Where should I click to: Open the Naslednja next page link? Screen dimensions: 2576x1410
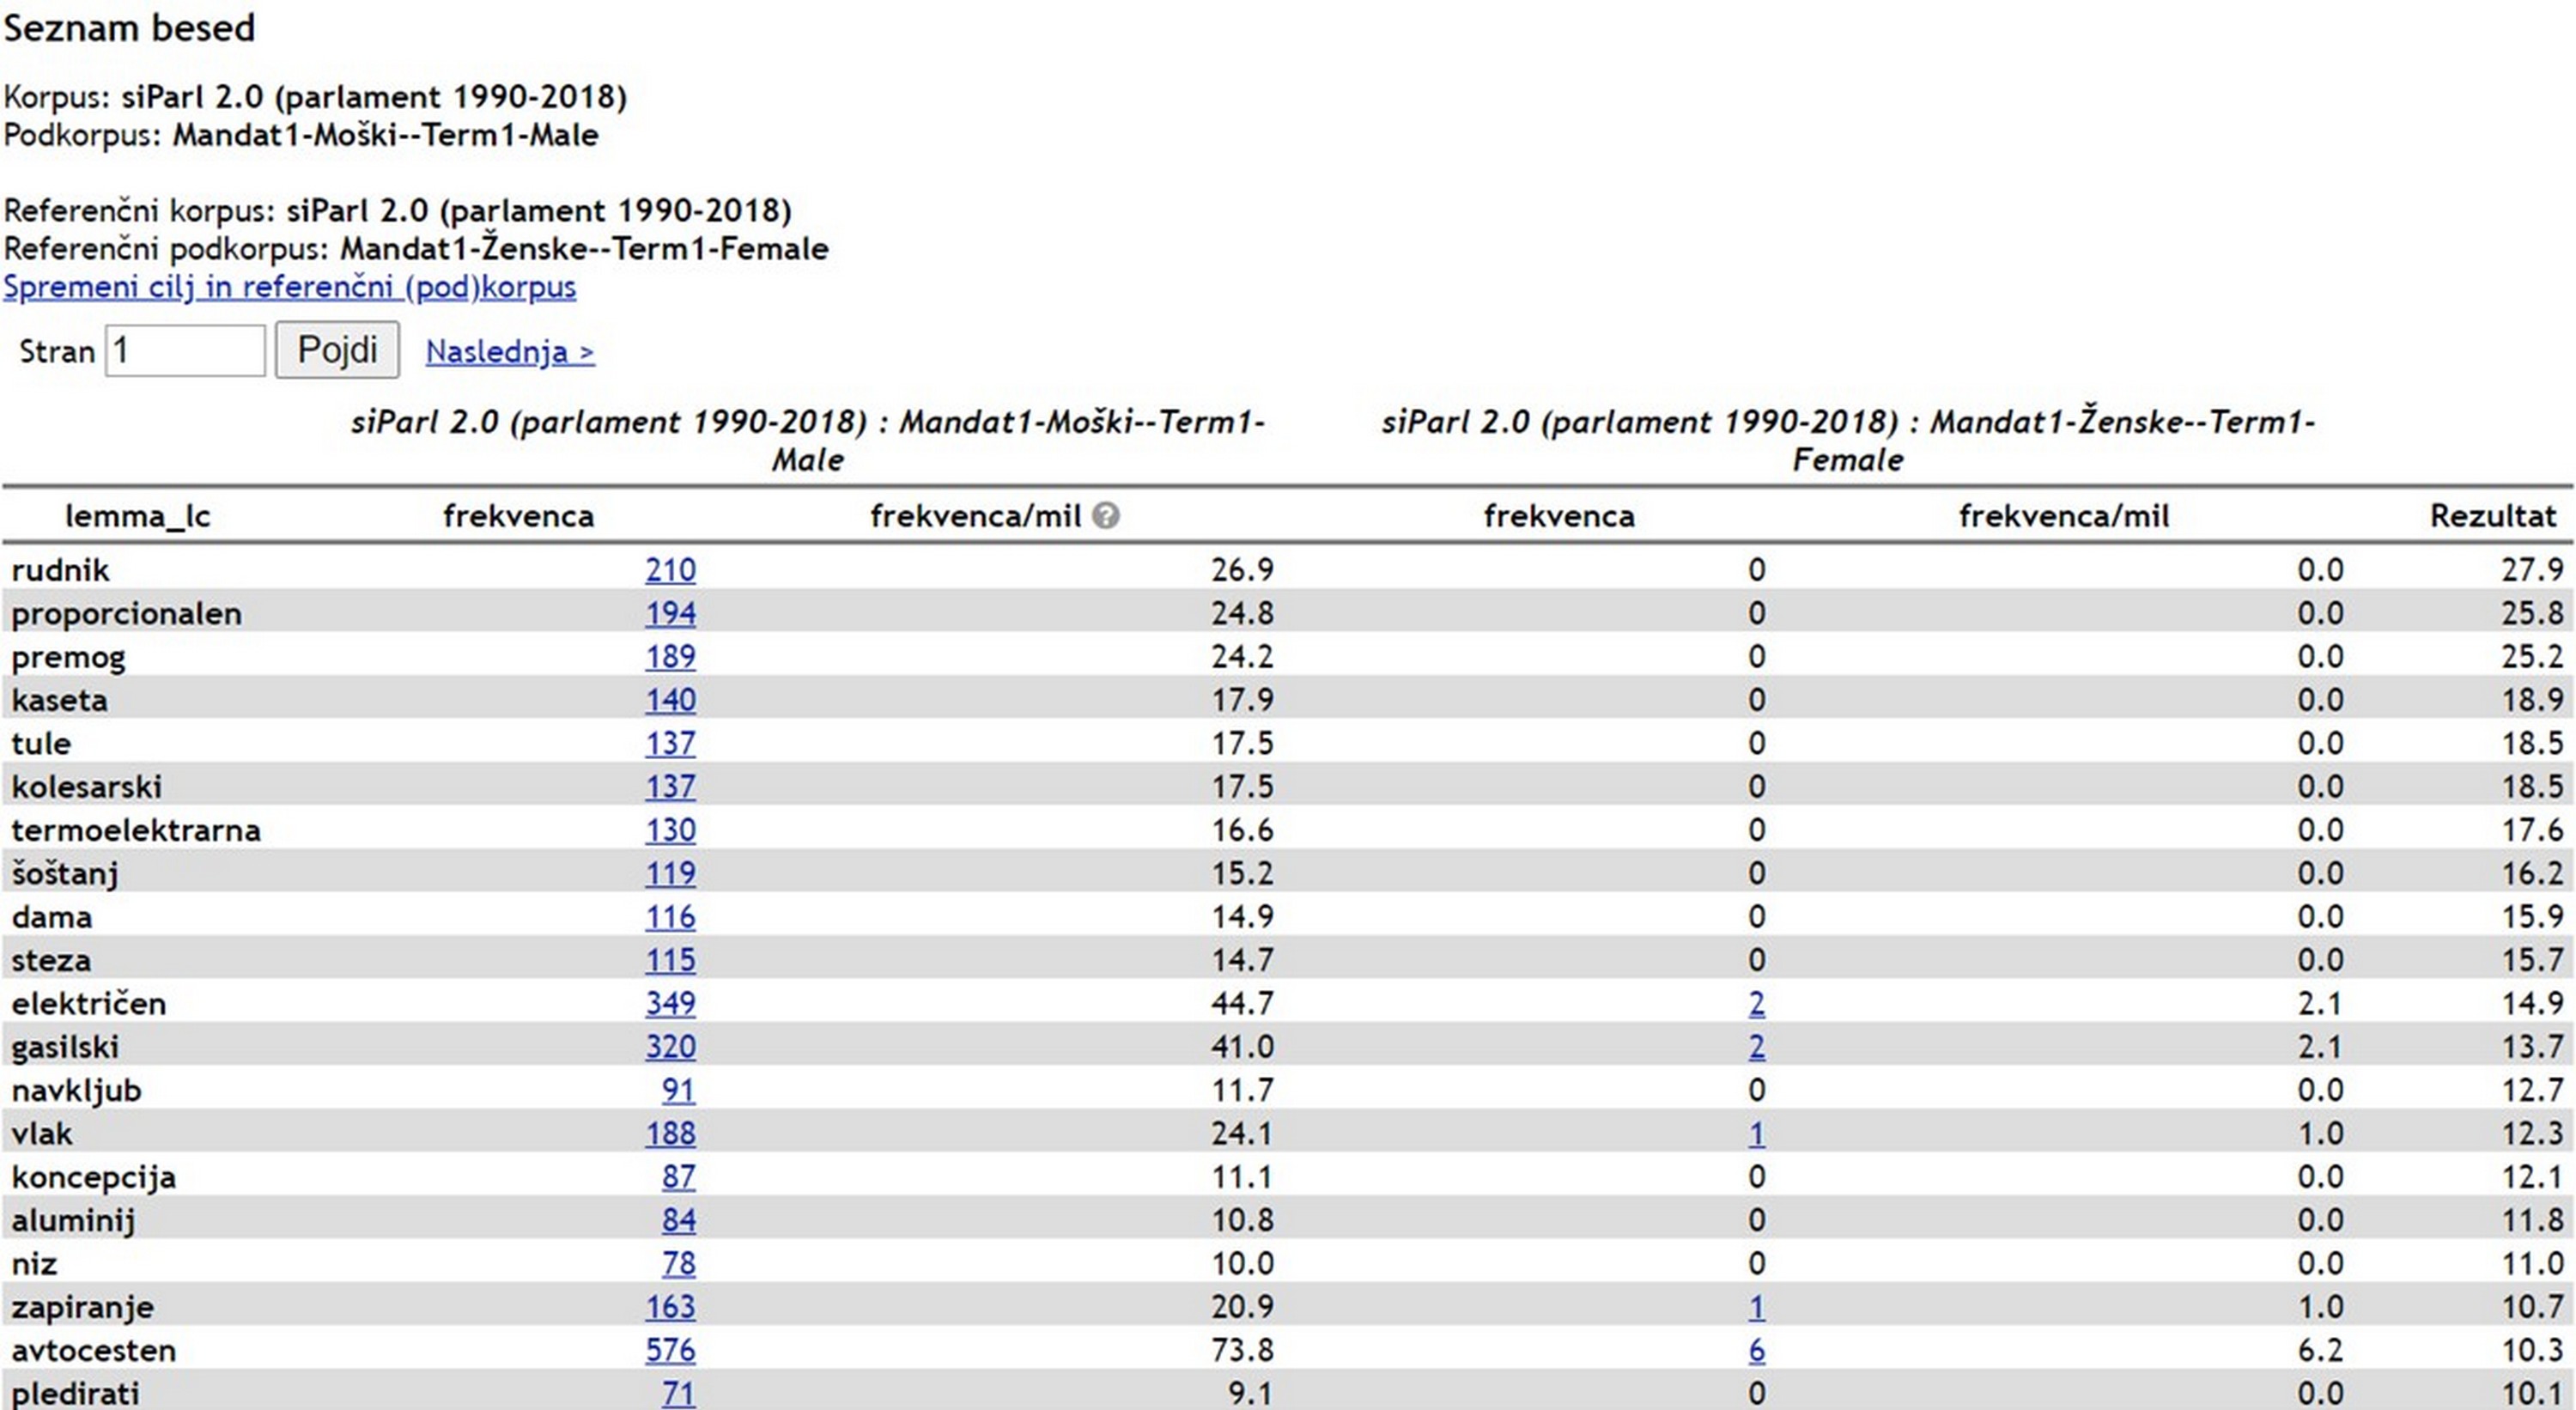pyautogui.click(x=510, y=352)
